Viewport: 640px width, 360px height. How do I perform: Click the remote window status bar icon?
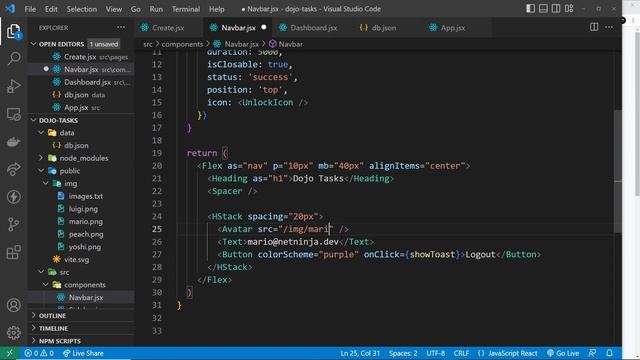[9, 353]
